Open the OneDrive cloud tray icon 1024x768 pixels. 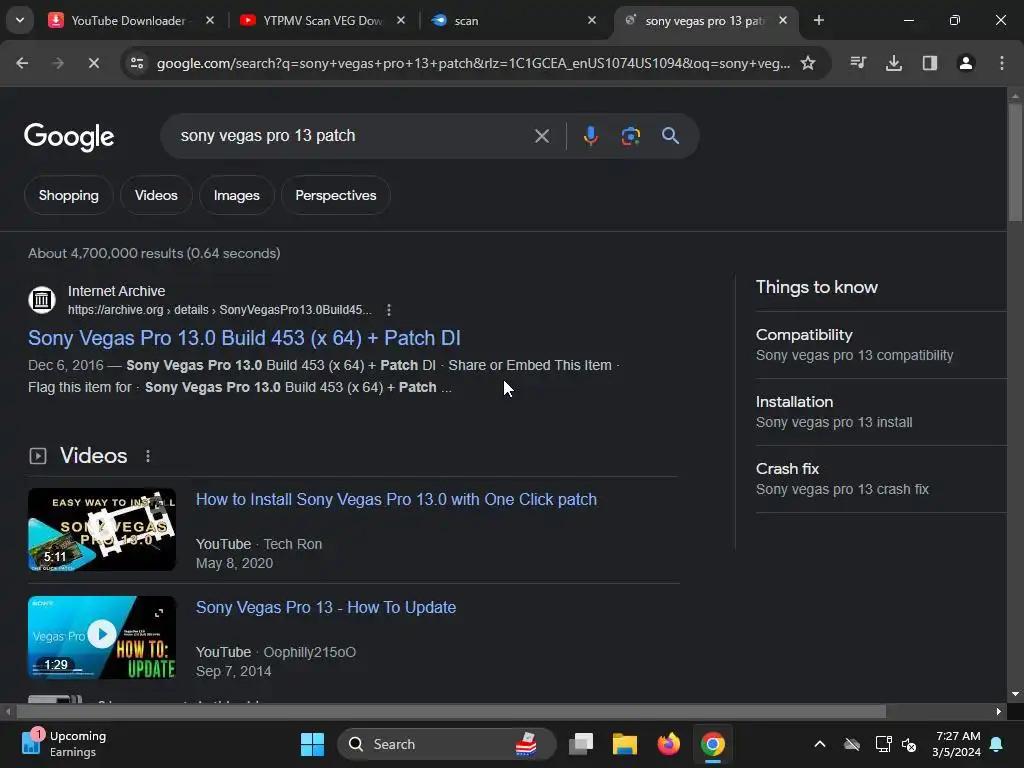coord(852,744)
